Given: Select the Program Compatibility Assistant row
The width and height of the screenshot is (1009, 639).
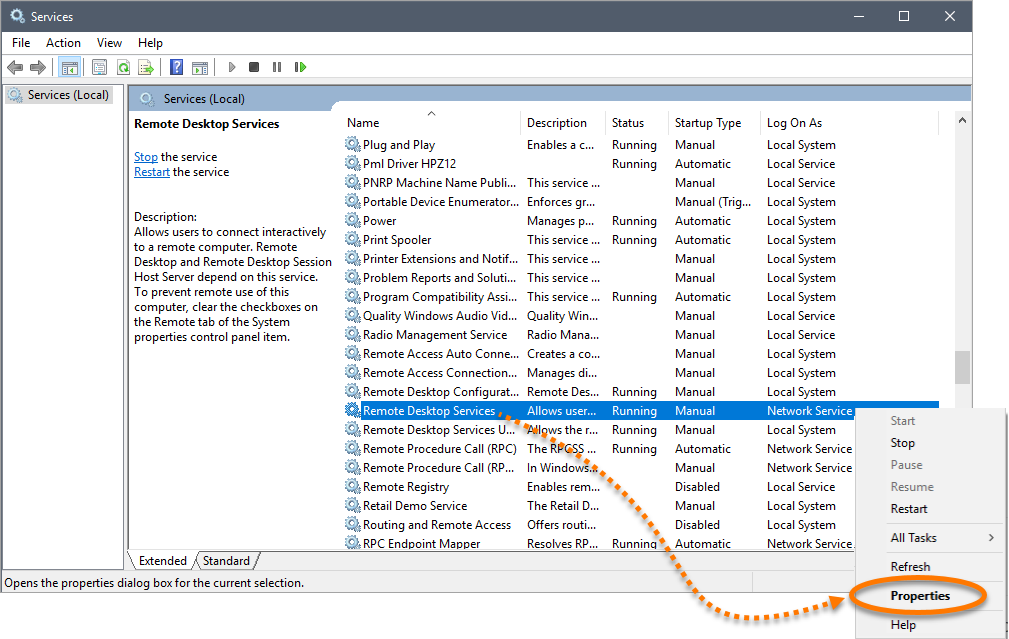Looking at the screenshot, I should (641, 297).
